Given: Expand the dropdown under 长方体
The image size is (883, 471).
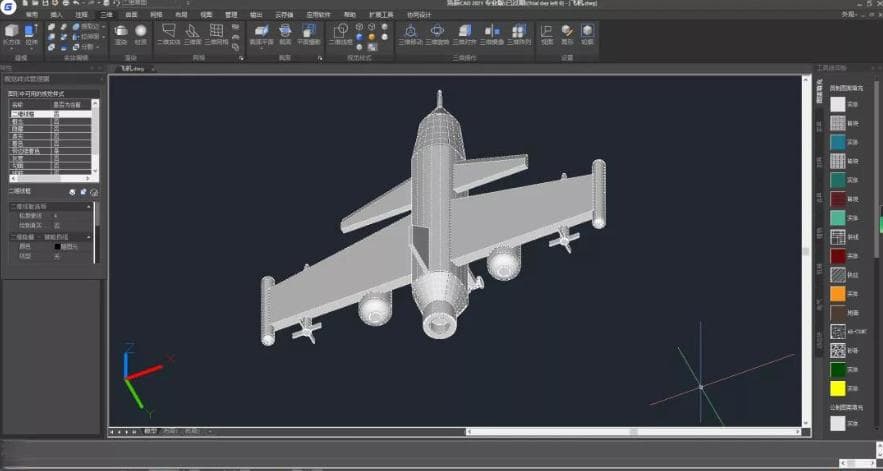Looking at the screenshot, I should 11,48.
